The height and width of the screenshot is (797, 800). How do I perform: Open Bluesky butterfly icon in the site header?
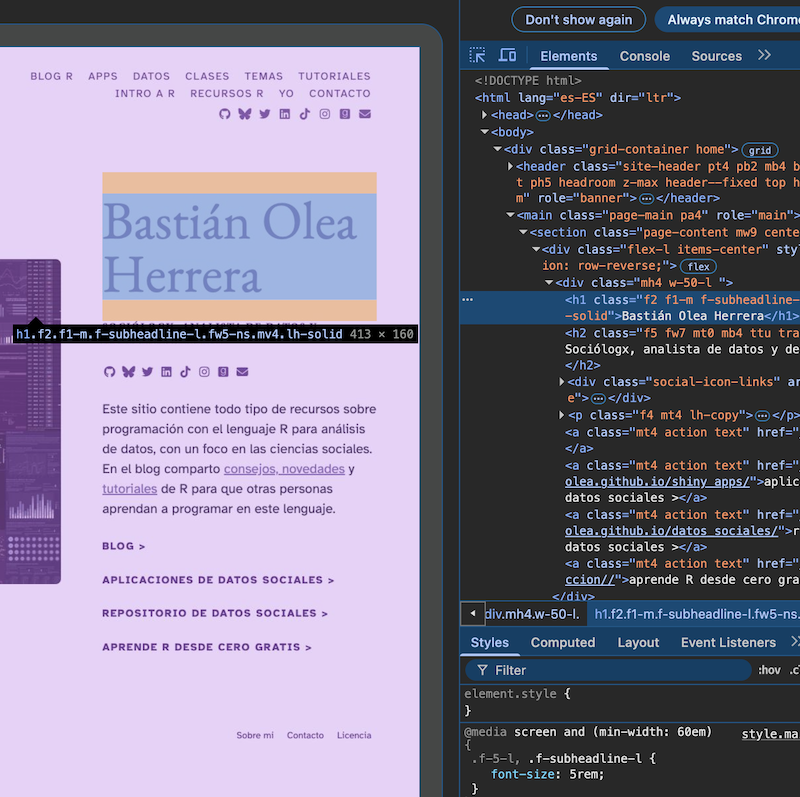tap(244, 114)
